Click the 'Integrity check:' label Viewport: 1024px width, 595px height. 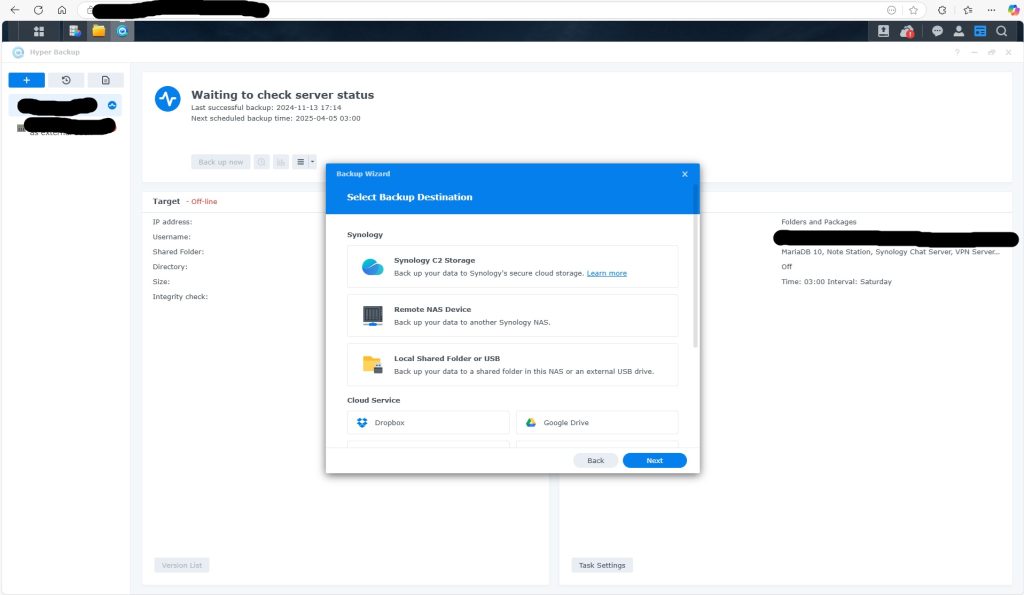(x=180, y=297)
